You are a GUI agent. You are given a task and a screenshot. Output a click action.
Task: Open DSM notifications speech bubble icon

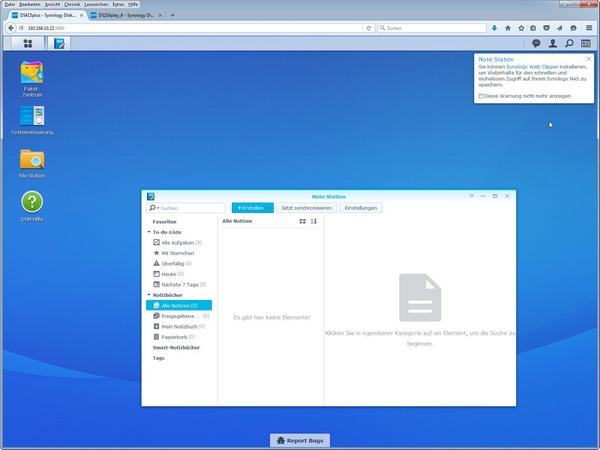tap(536, 43)
